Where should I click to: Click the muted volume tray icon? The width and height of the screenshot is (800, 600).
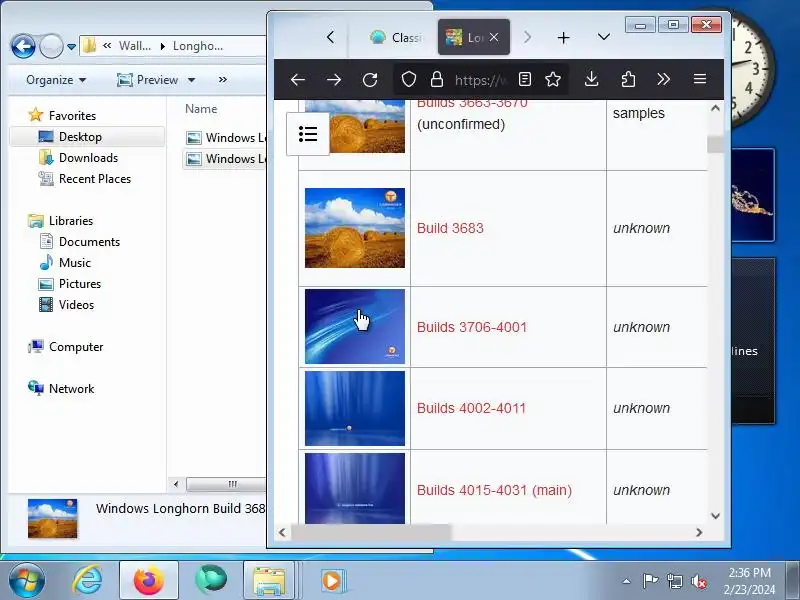[698, 581]
